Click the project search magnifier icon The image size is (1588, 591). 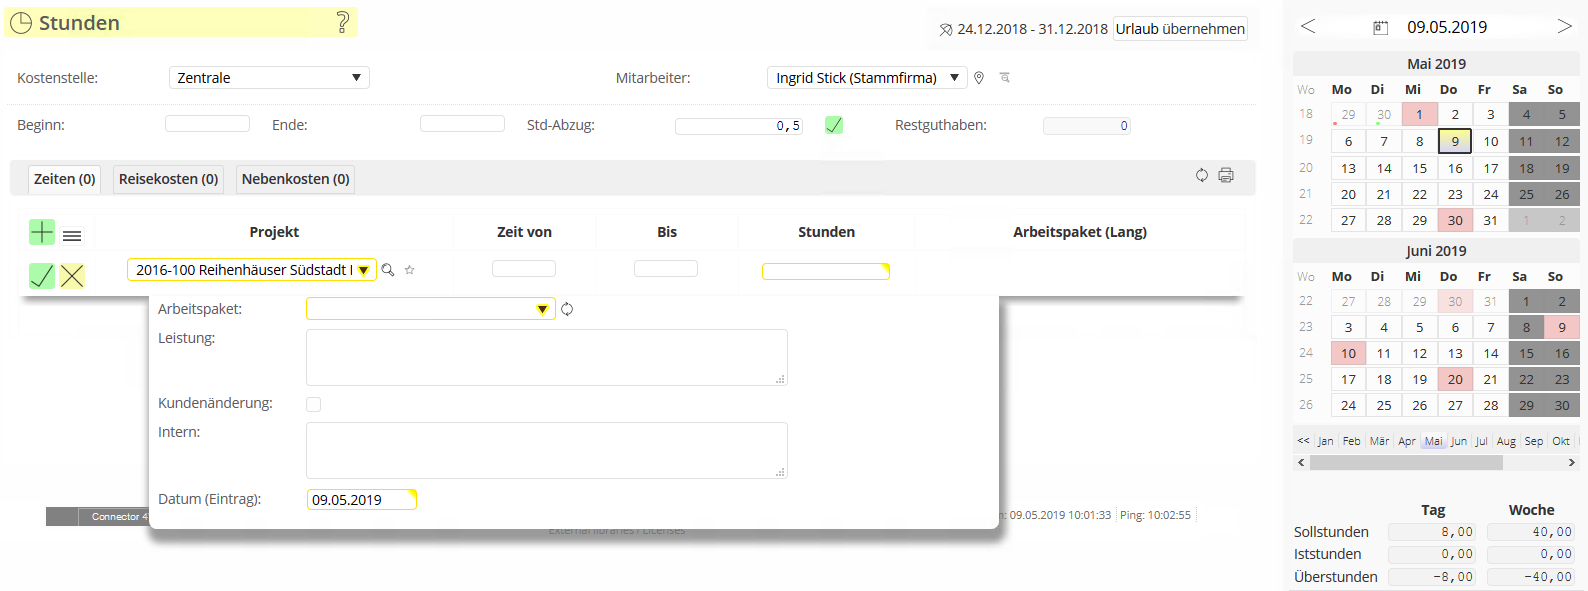click(388, 270)
